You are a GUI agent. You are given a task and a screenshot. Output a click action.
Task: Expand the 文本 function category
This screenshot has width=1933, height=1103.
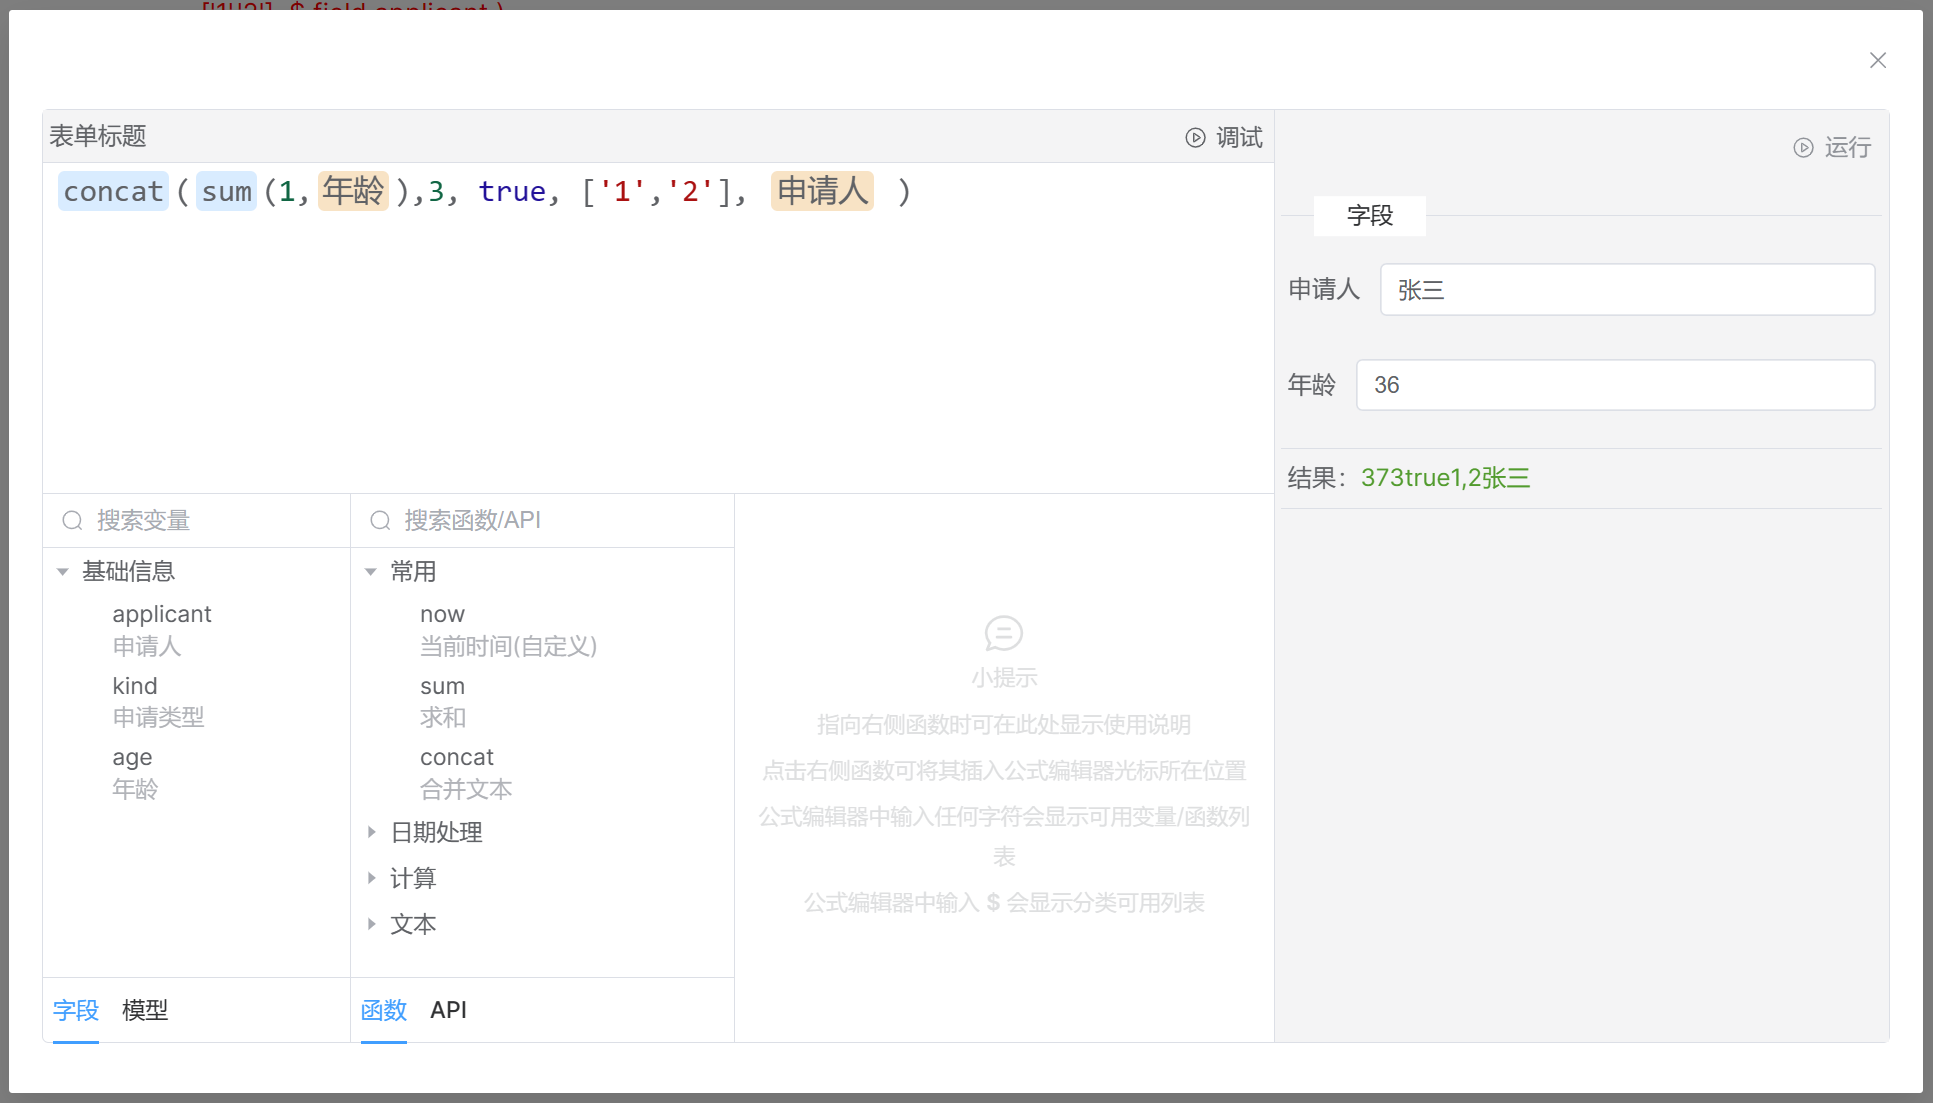tap(371, 924)
